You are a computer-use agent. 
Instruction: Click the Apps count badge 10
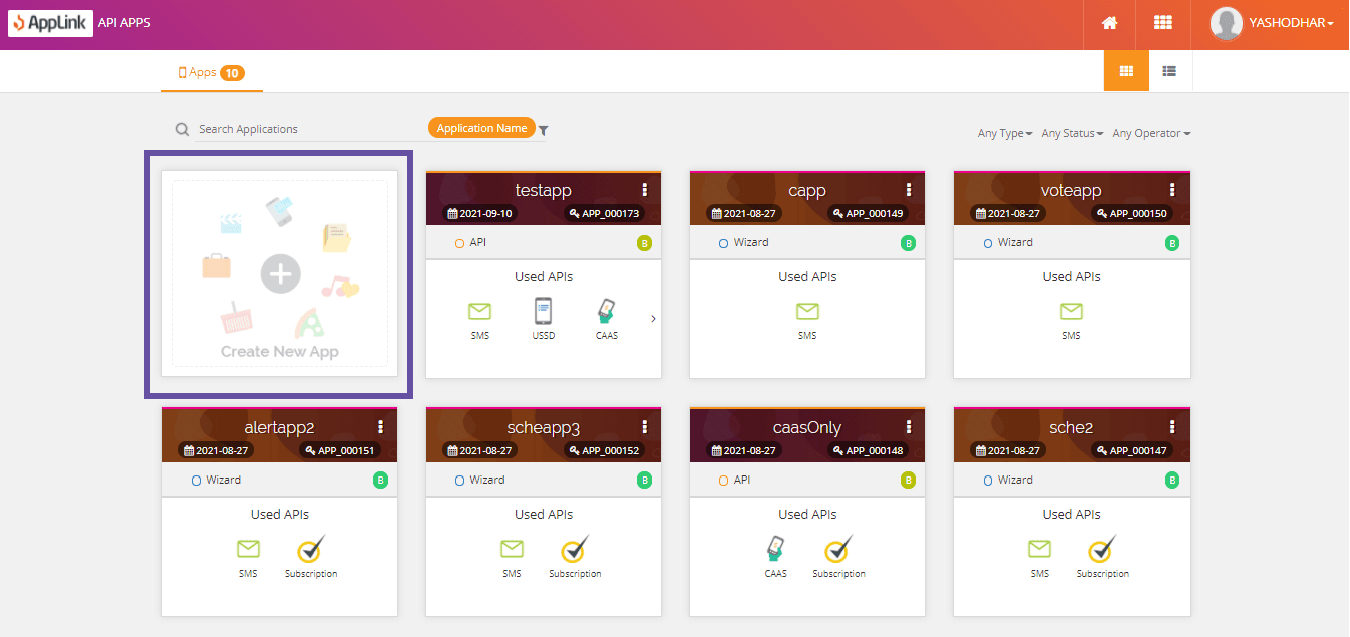click(x=232, y=73)
